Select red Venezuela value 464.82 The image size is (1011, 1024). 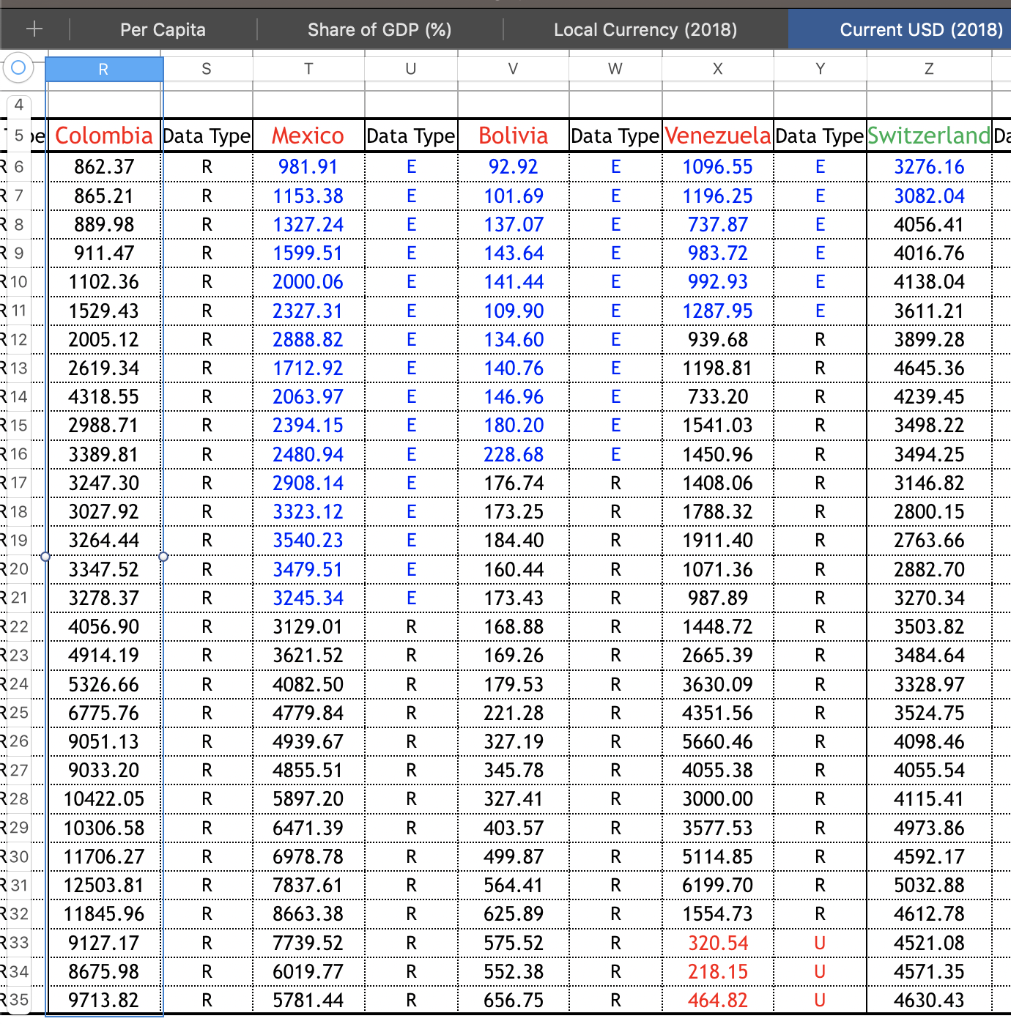tap(717, 1000)
